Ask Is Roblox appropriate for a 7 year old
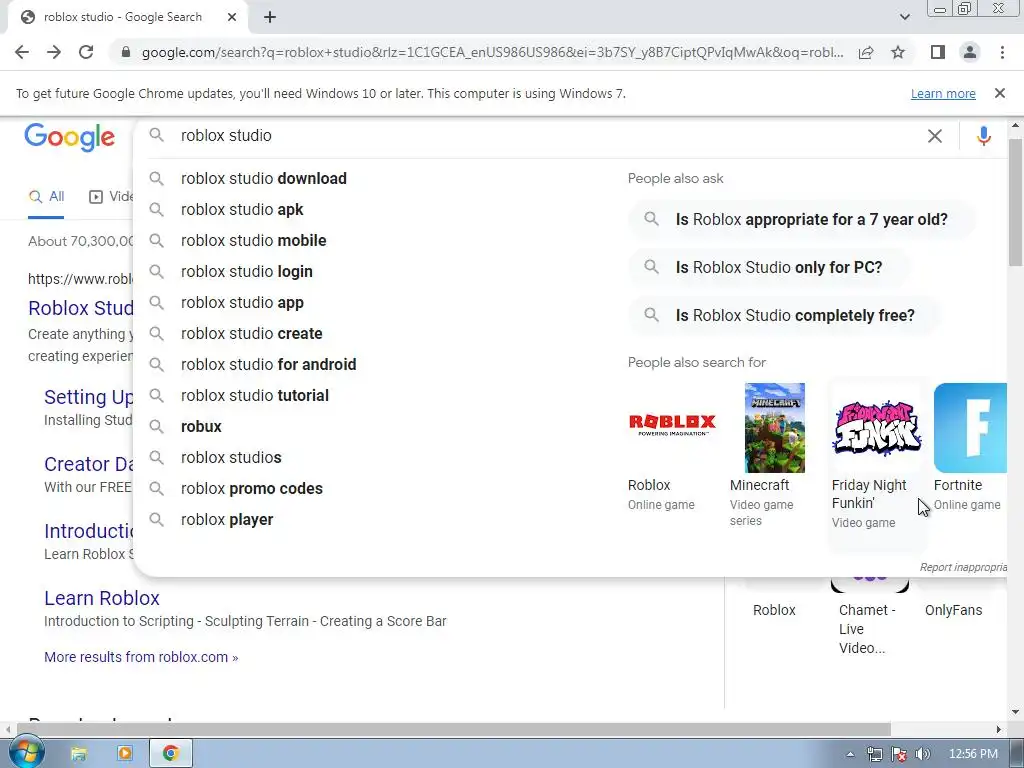The image size is (1024, 768). pos(802,219)
